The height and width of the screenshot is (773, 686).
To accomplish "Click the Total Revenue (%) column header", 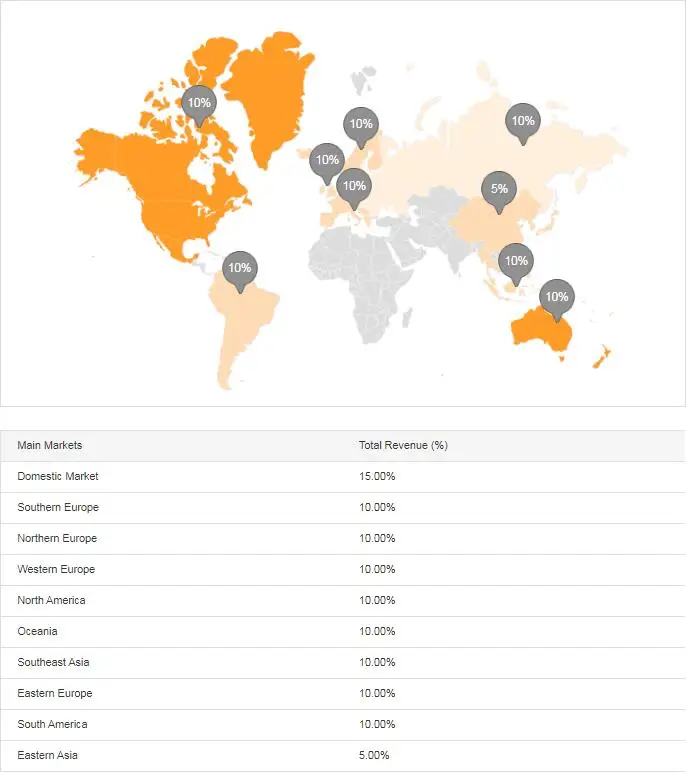I will (x=403, y=445).
